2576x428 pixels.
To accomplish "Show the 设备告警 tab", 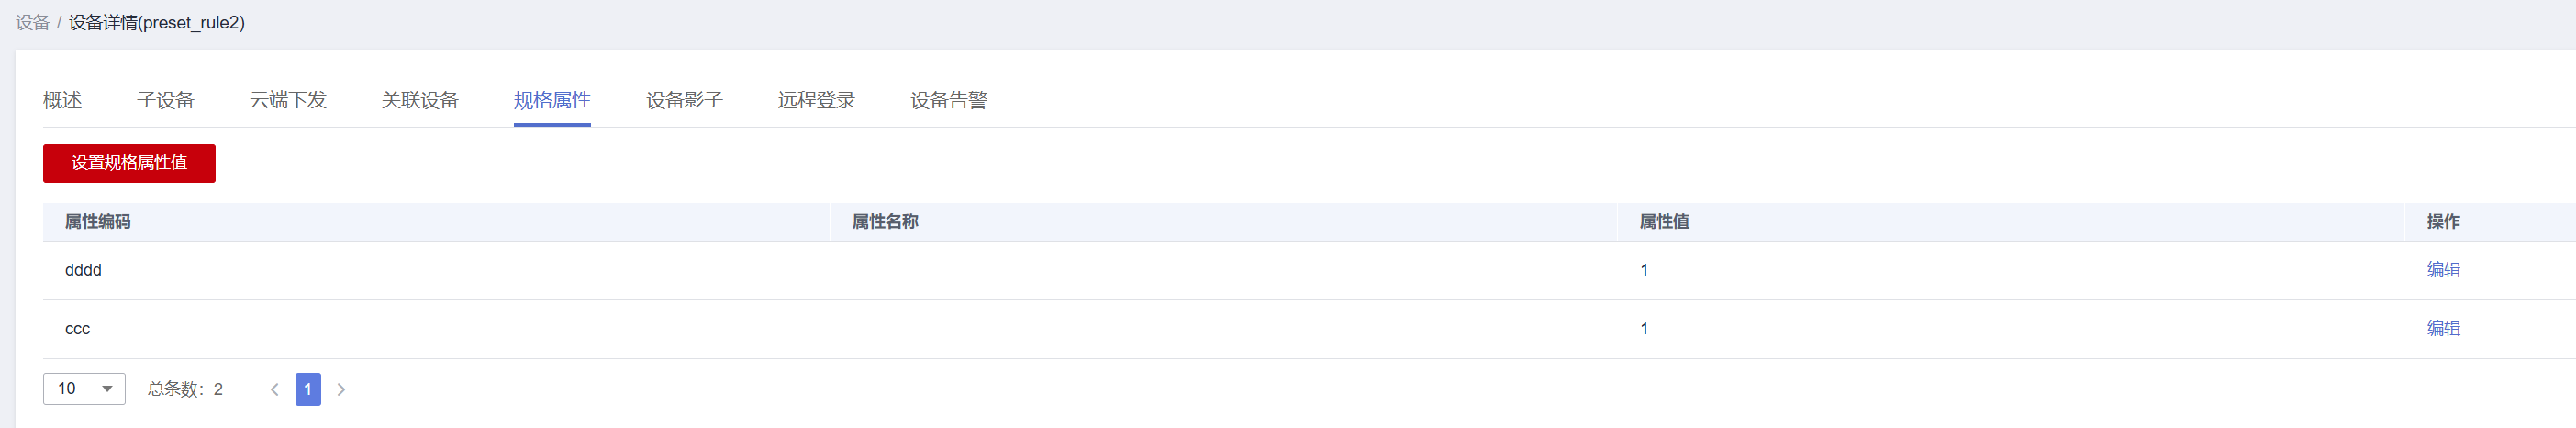I will 948,100.
